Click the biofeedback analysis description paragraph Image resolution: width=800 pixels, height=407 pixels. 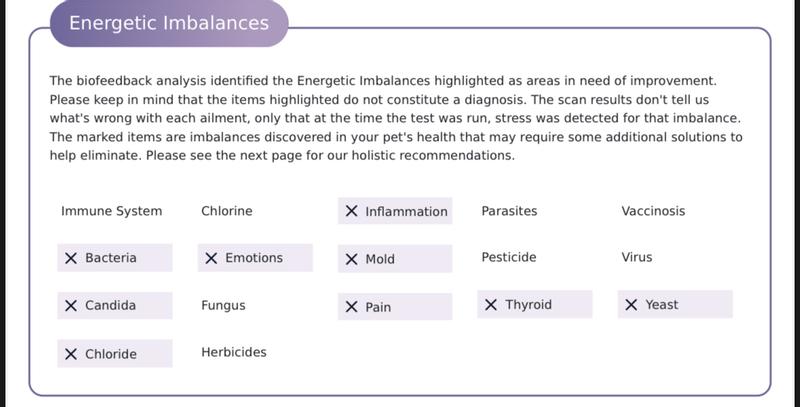pos(395,118)
